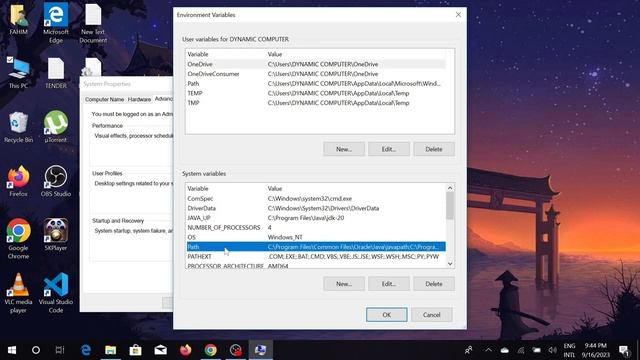This screenshot has width=640, height=360.
Task: Click New under System variables
Action: click(344, 284)
